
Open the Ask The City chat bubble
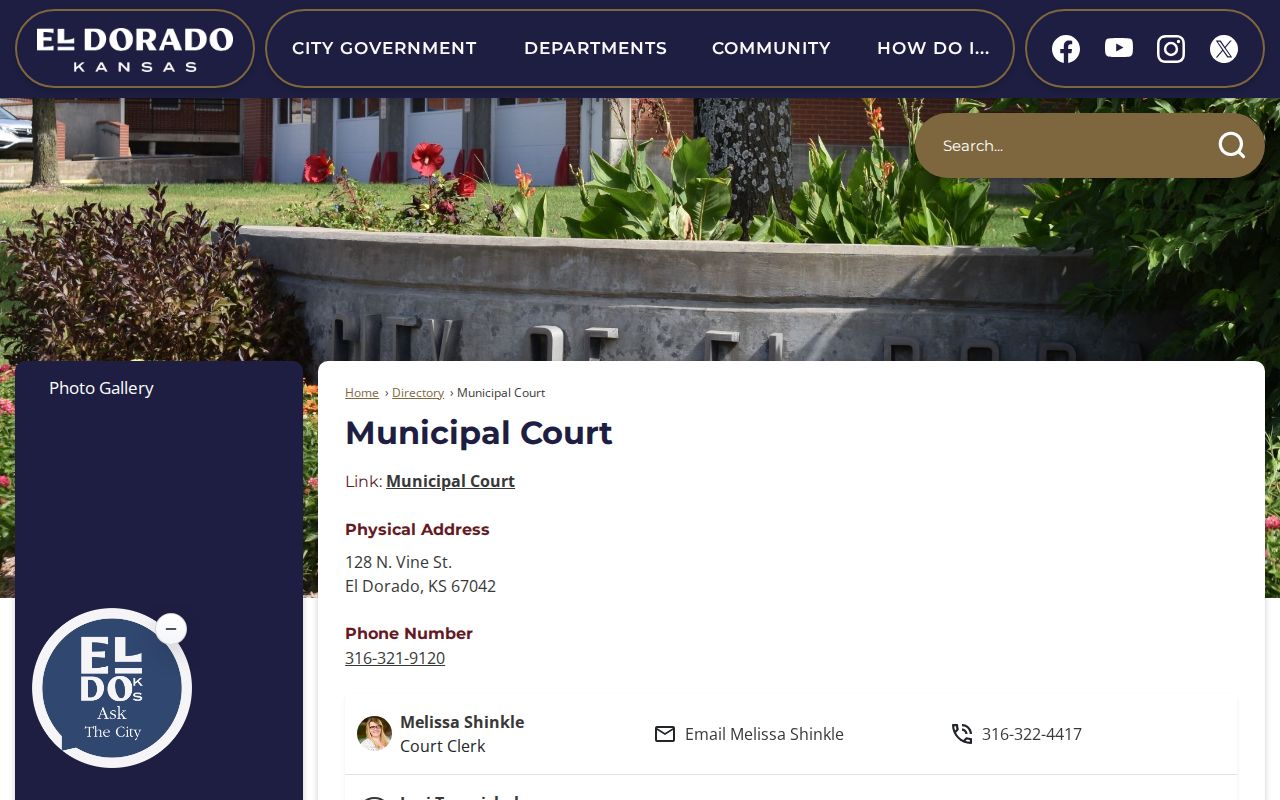(x=111, y=688)
